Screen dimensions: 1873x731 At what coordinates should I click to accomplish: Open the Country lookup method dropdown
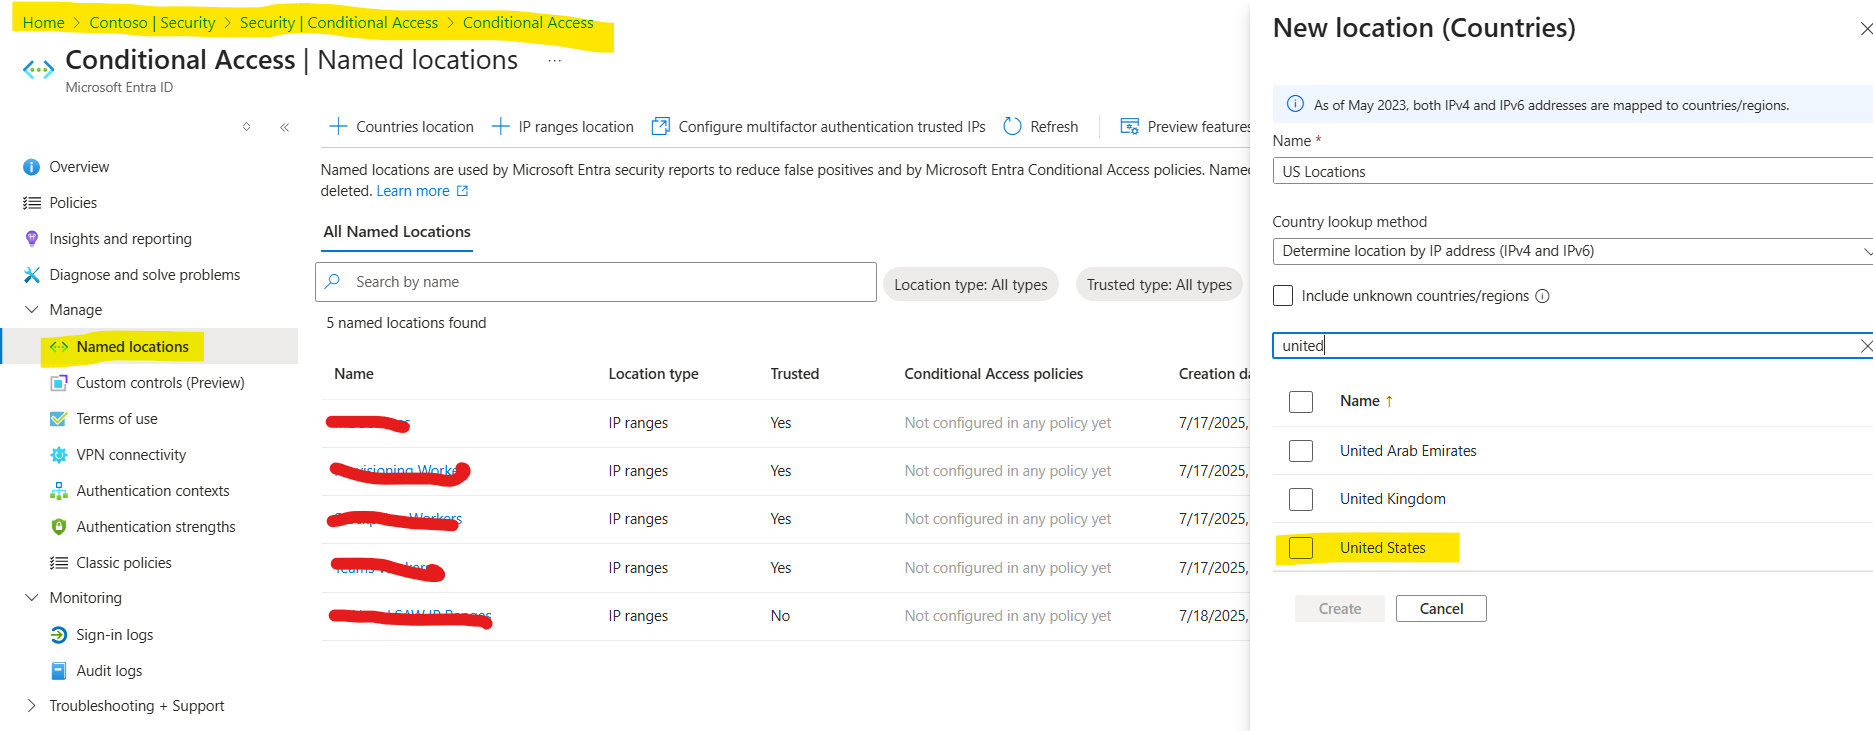pyautogui.click(x=1572, y=251)
